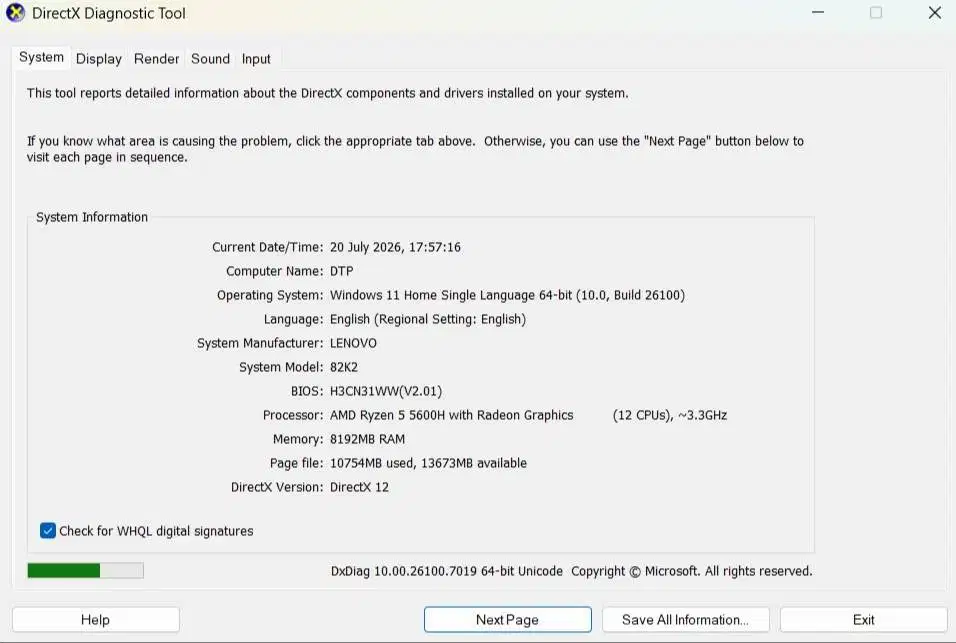The width and height of the screenshot is (956, 643).
Task: Click the DirectX Diagnostic Tool title icon
Action: (15, 13)
